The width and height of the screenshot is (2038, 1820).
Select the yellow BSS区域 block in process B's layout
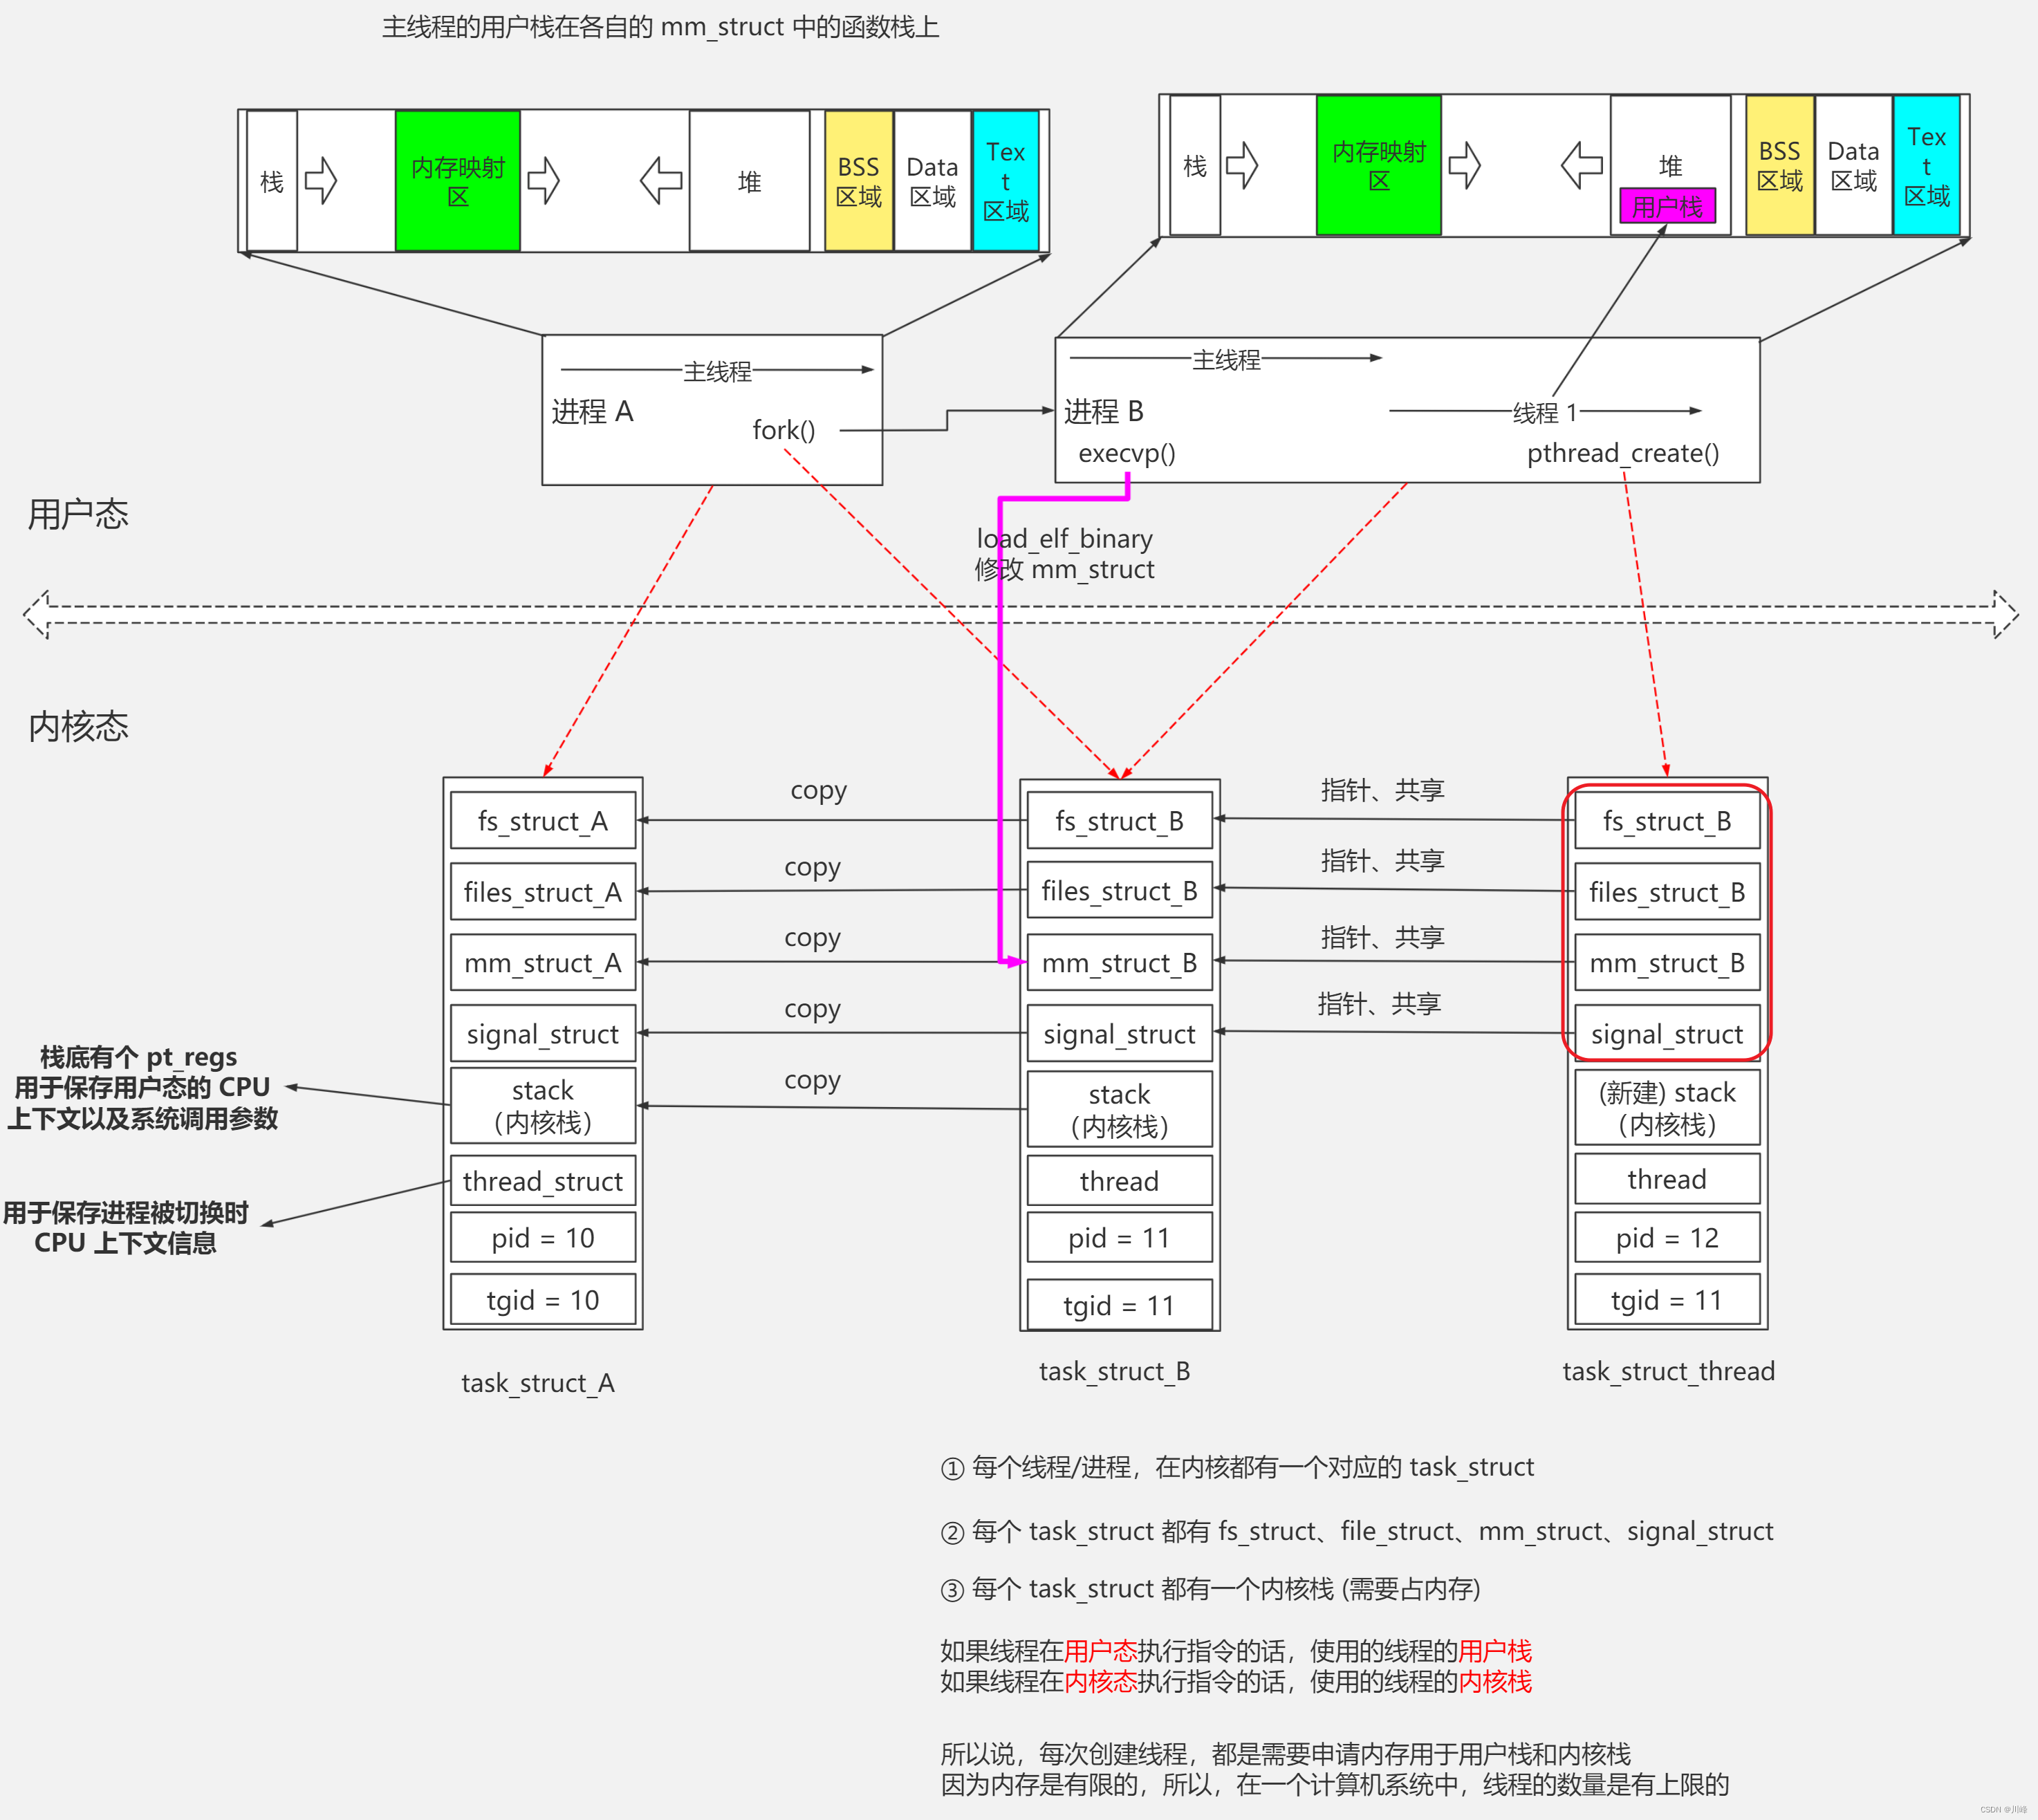point(1780,166)
